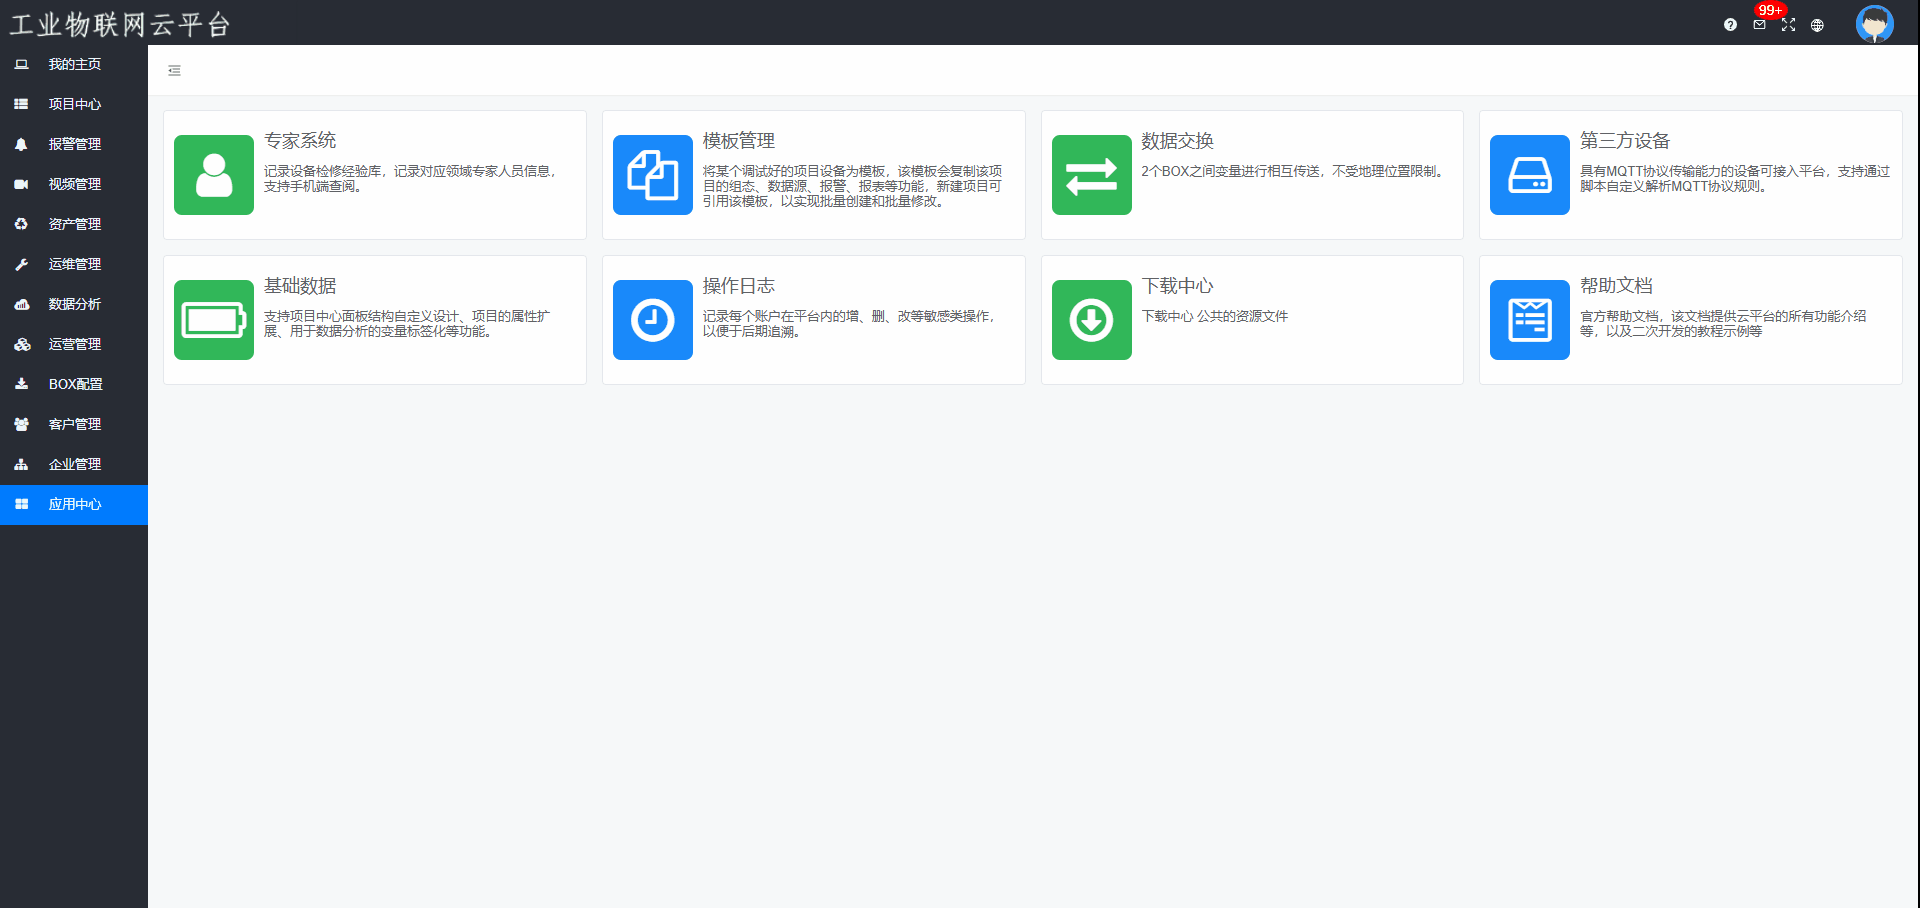This screenshot has height=908, width=1920.
Task: Open the Help Document icon
Action: [x=1529, y=320]
